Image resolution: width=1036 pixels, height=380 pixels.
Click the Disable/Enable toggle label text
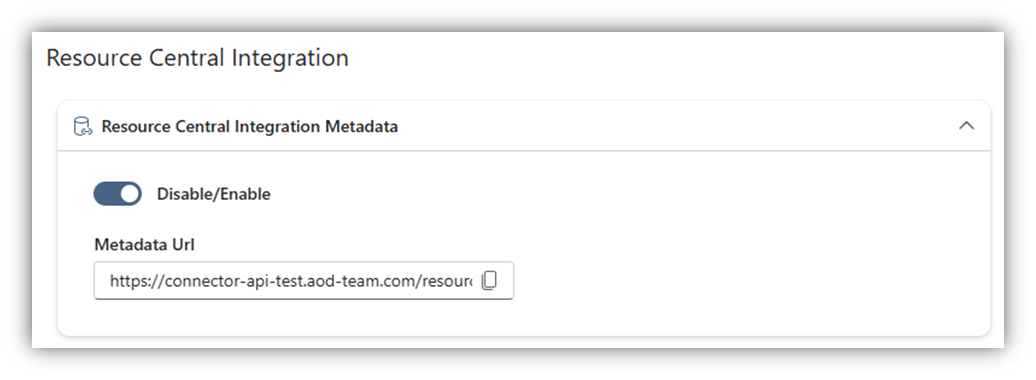[213, 194]
